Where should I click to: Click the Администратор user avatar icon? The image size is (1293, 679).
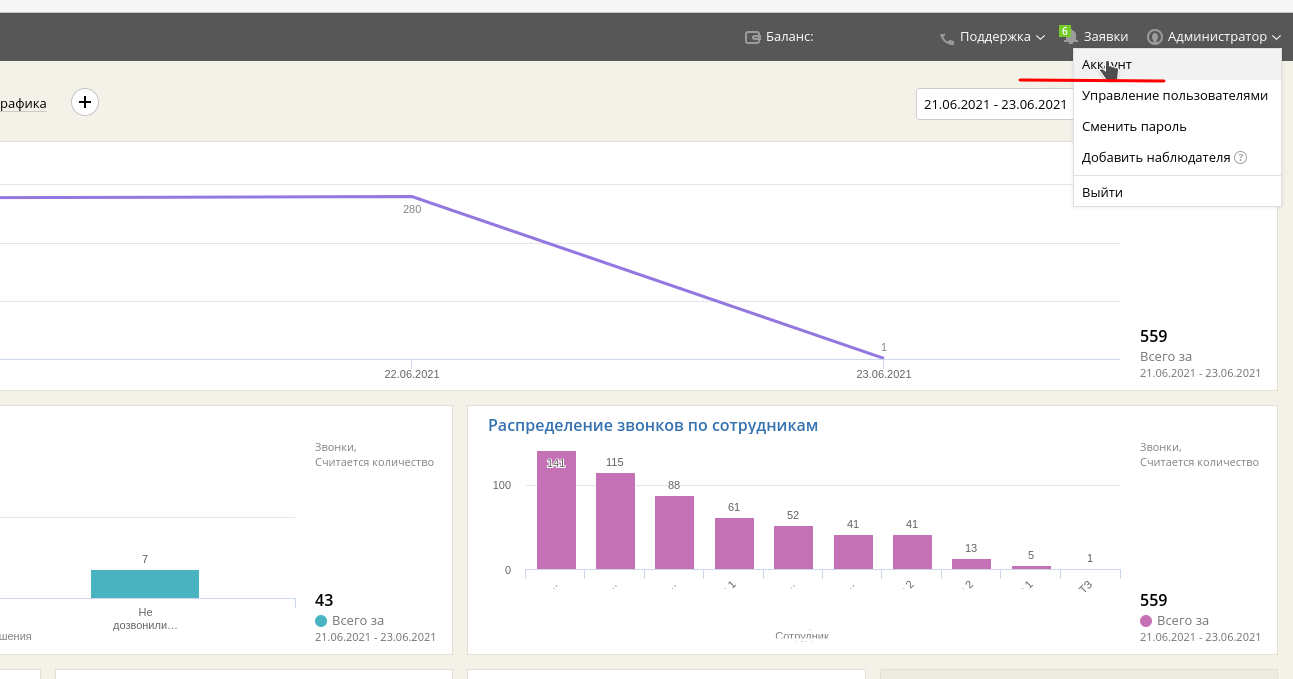pos(1155,37)
